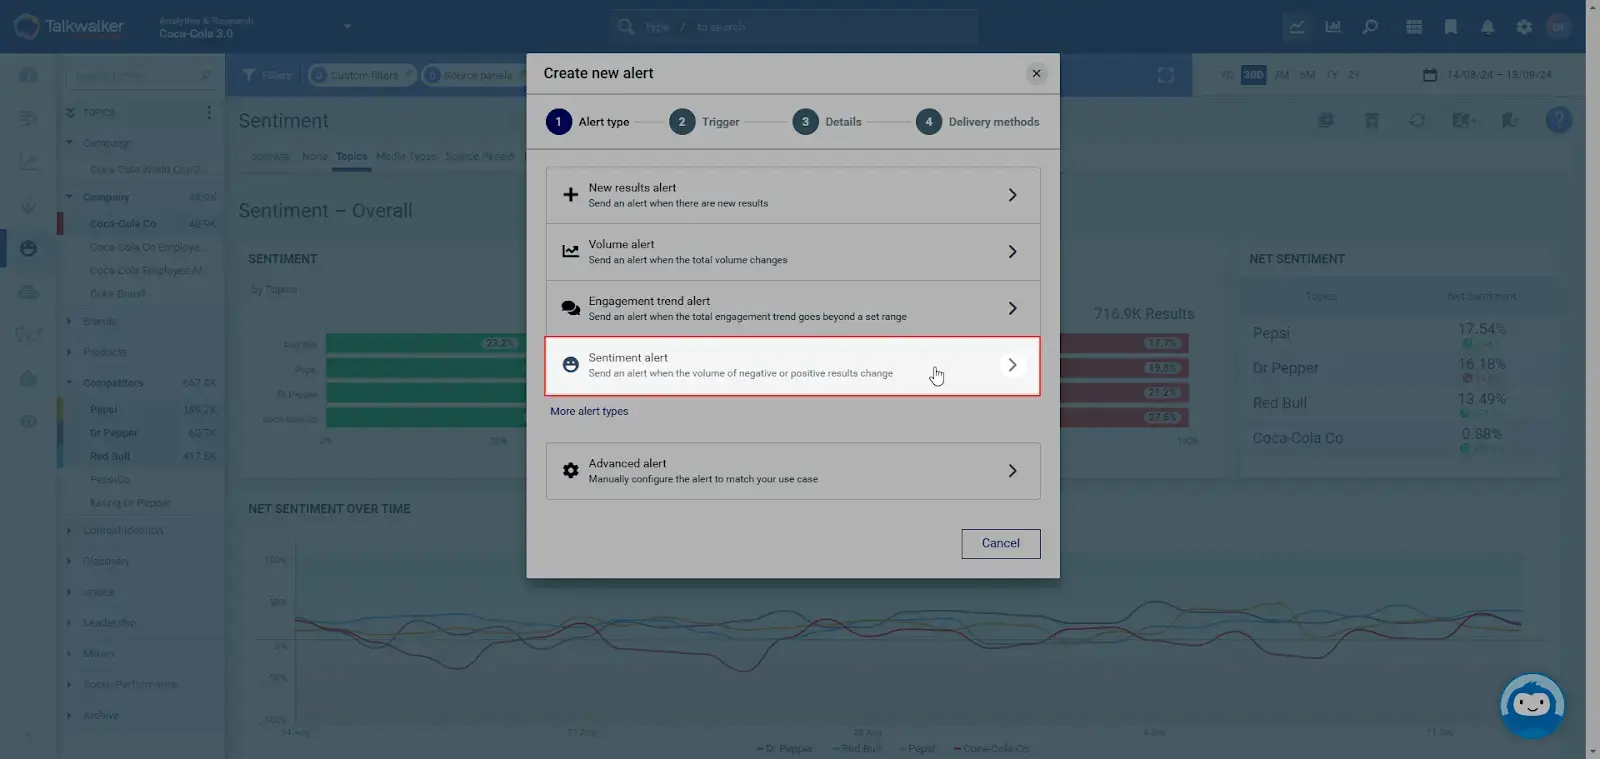Collapse the Company topic group
Screen dimensions: 1600x759
(69, 197)
